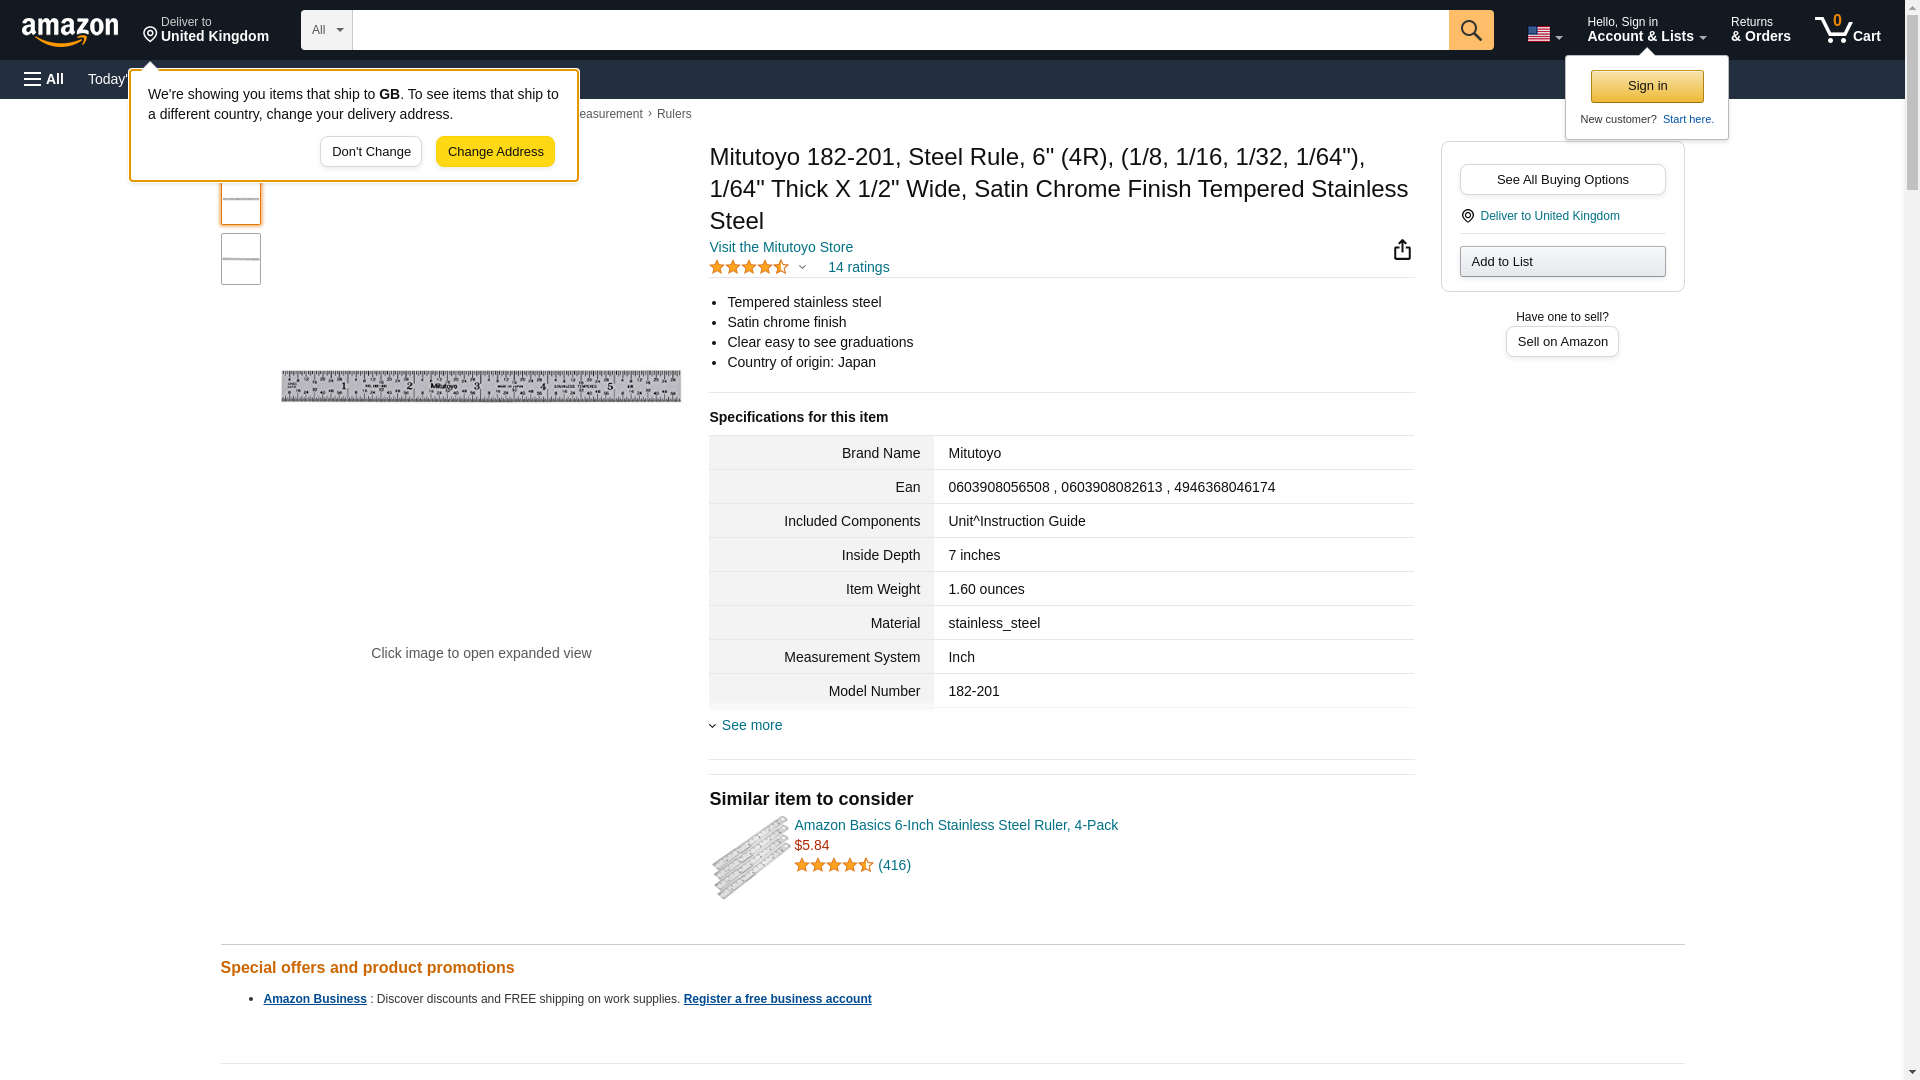
Task: Click the US flag language selector
Action: (1544, 34)
